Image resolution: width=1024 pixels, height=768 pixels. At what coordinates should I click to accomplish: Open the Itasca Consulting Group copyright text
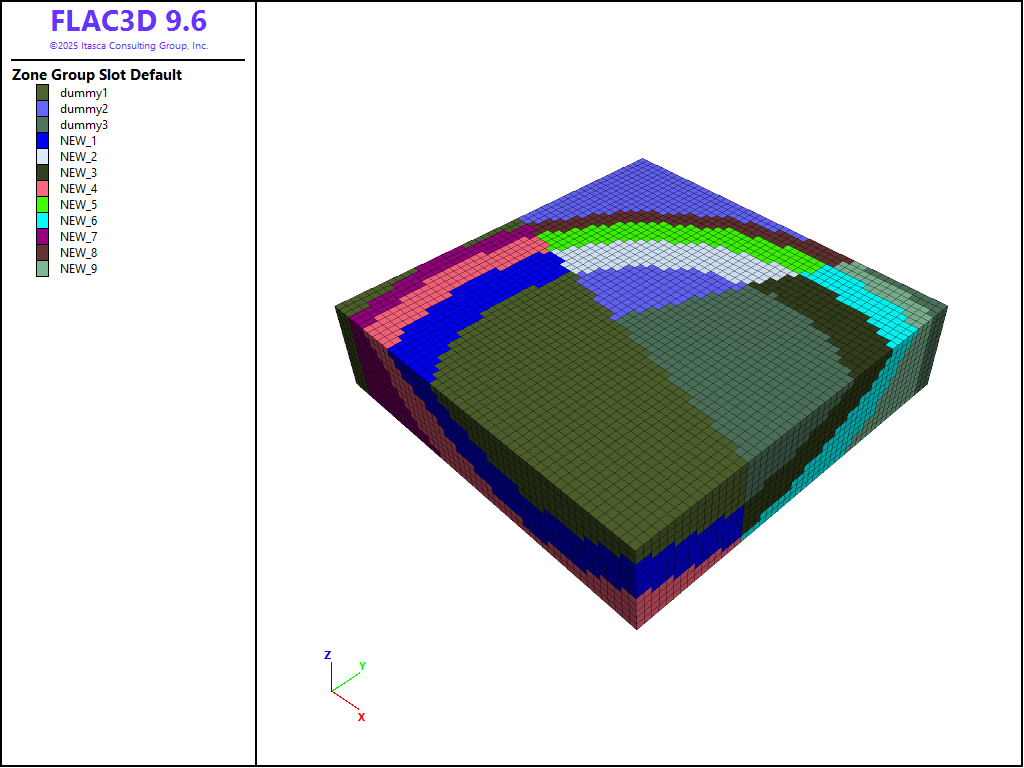128,46
